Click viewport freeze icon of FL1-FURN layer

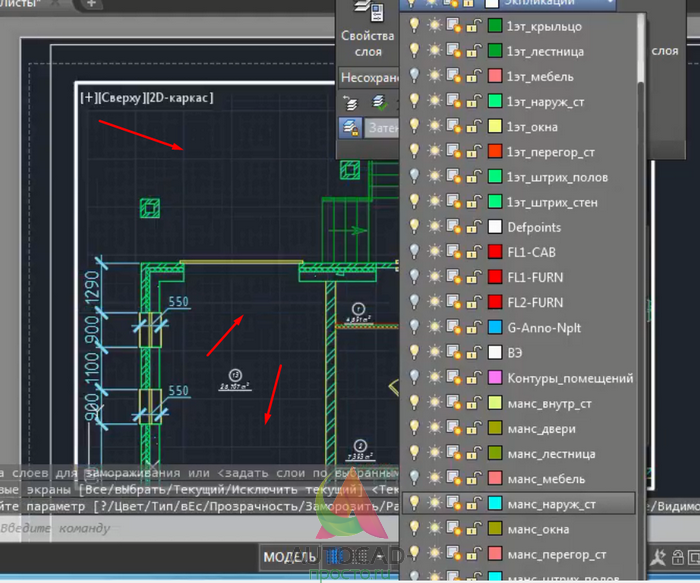pos(454,277)
